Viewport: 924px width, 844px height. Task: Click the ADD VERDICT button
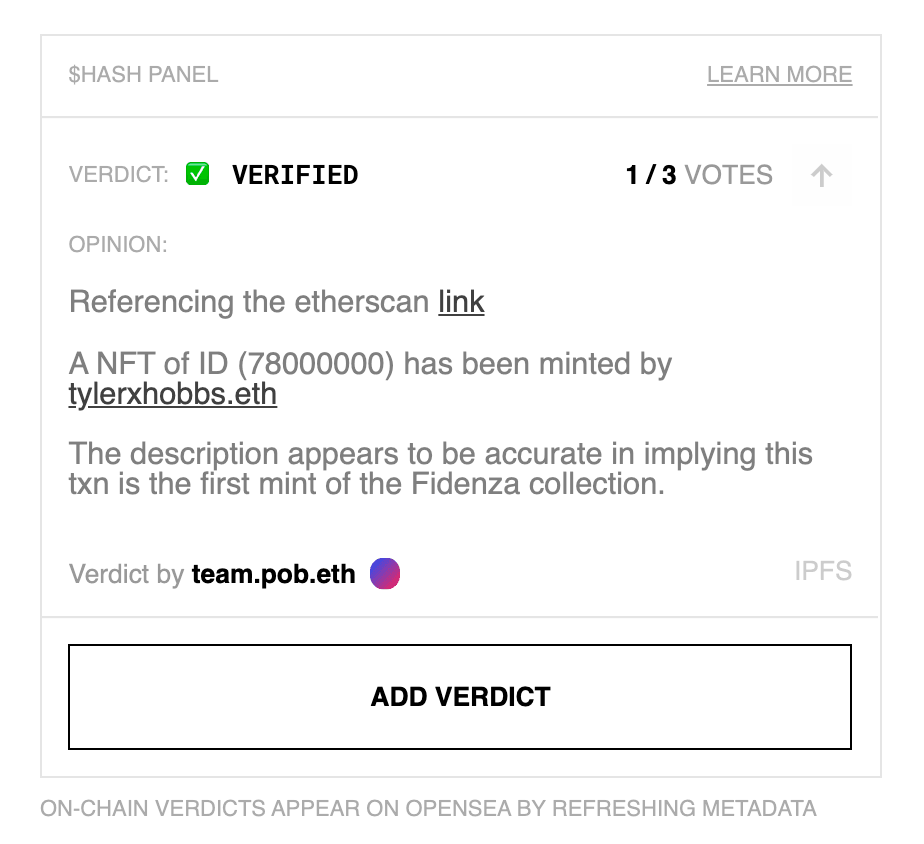[x=460, y=697]
